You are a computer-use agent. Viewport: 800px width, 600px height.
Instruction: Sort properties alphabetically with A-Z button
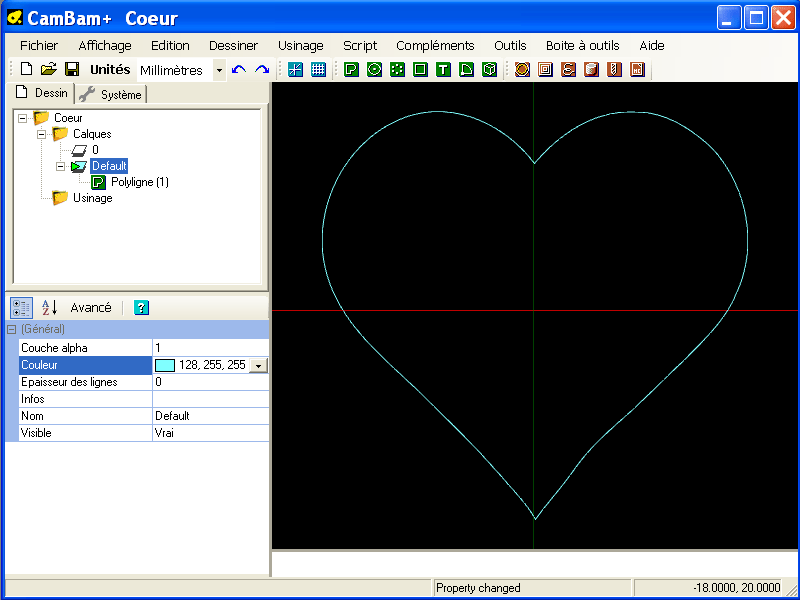click(x=49, y=307)
